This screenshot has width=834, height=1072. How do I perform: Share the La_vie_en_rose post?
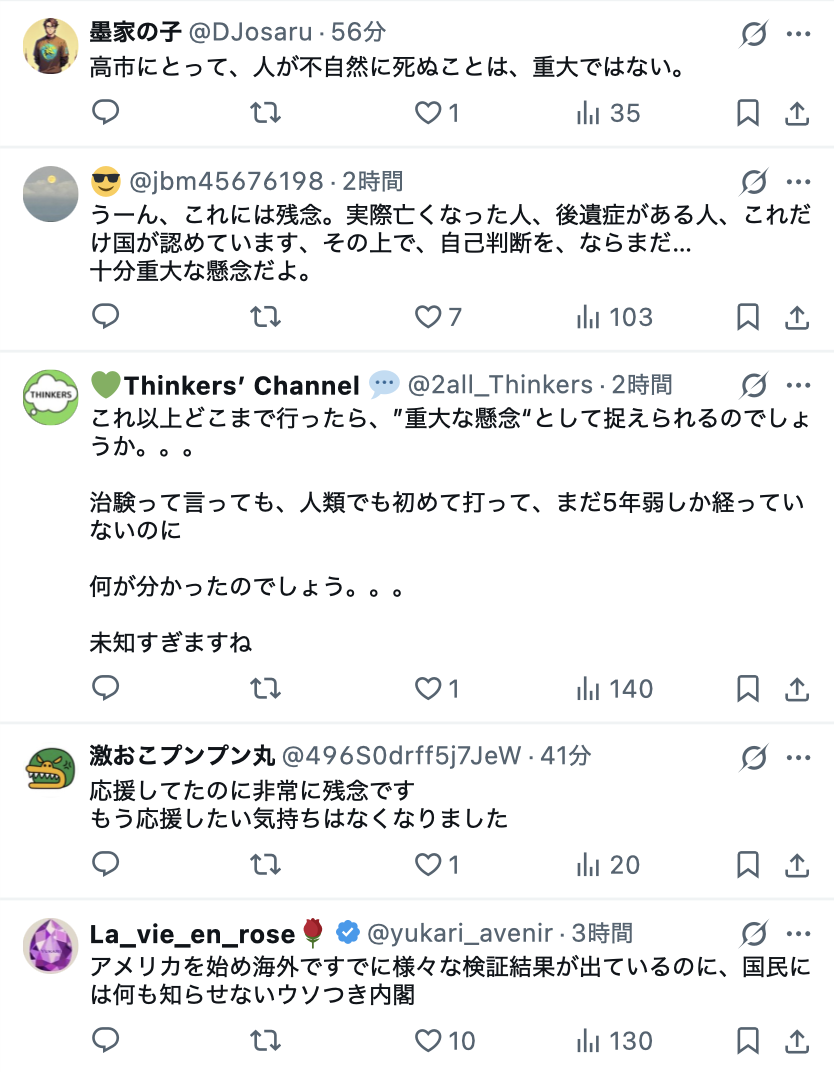[x=797, y=1041]
